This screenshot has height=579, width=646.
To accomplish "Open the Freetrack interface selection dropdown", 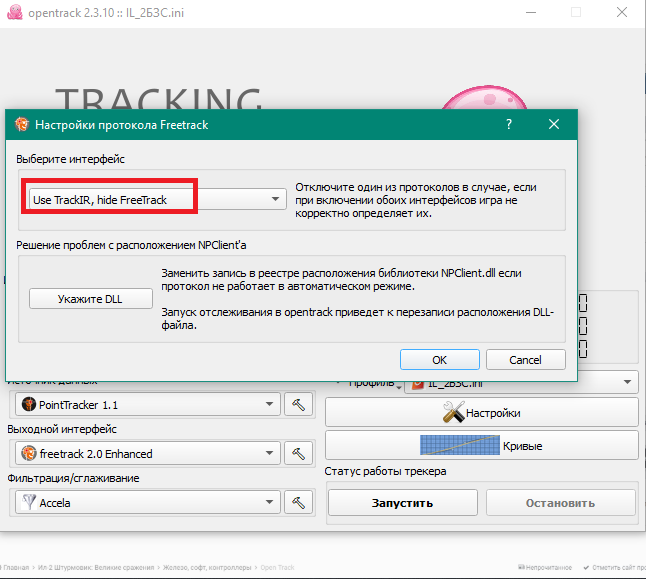I will pos(157,199).
